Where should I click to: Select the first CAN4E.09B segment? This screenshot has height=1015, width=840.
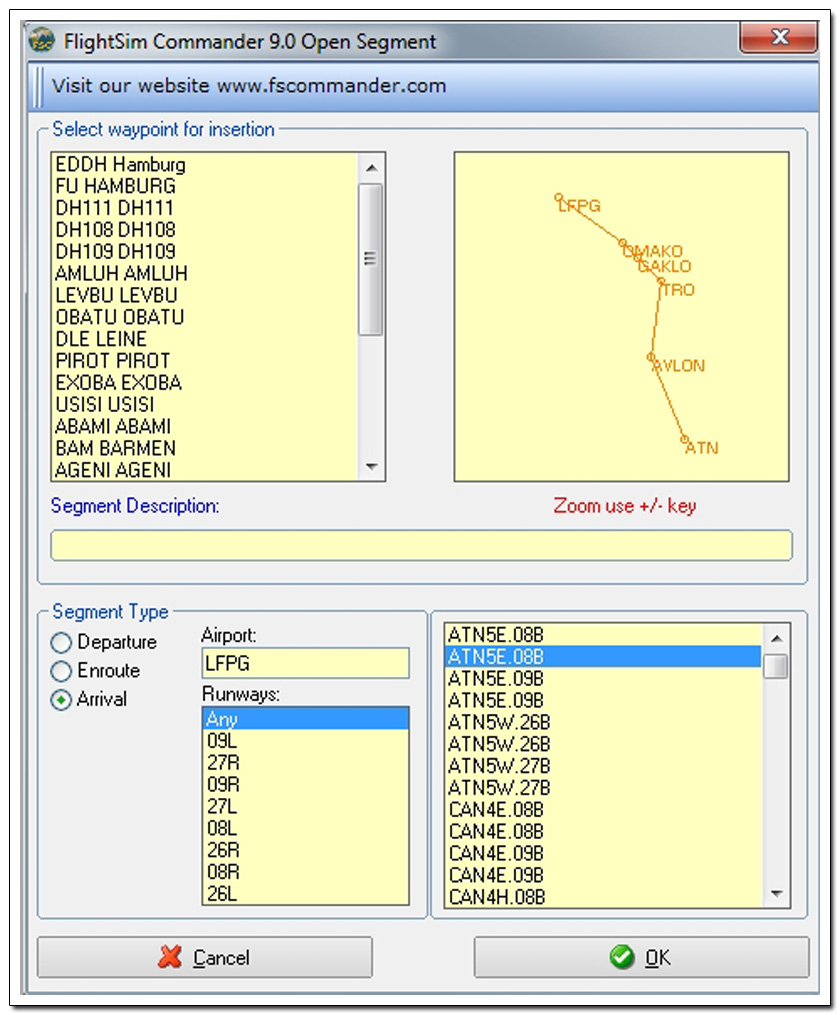(603, 854)
